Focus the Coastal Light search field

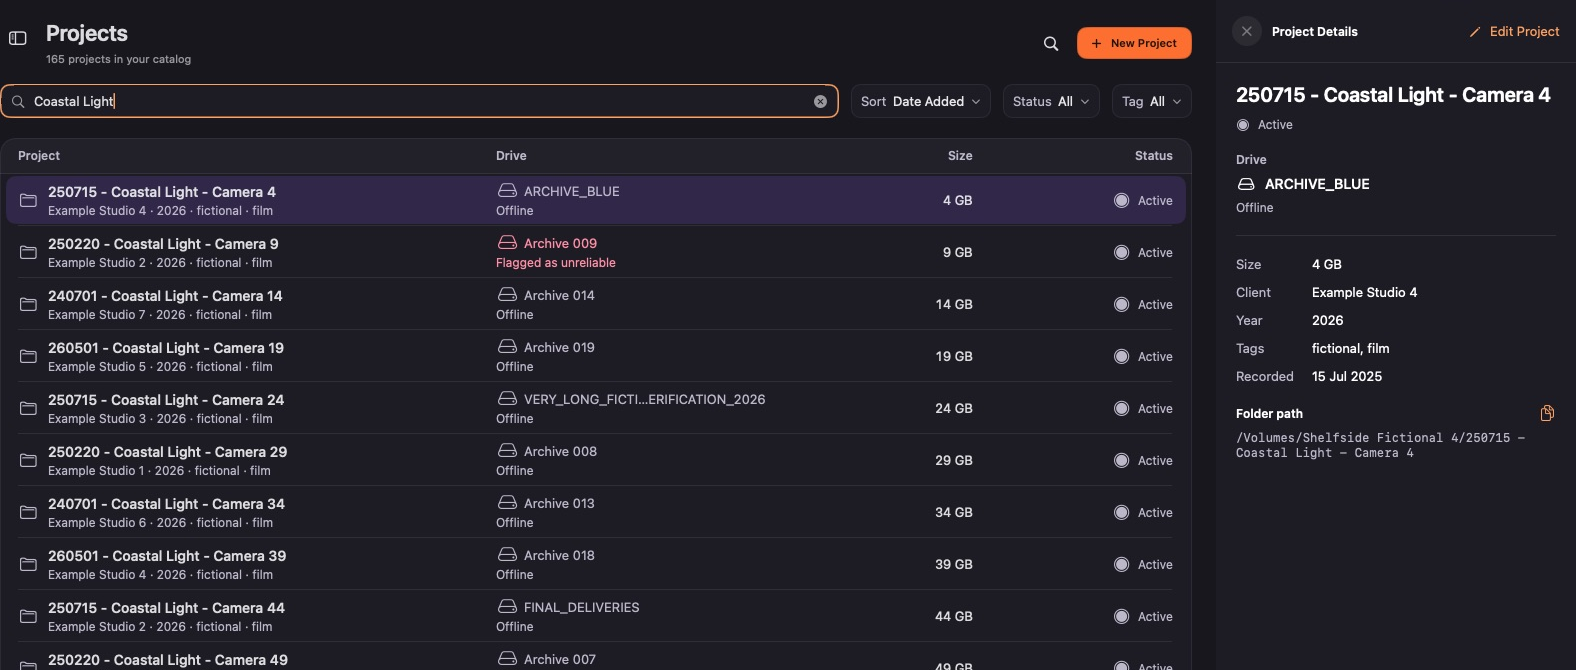(420, 101)
